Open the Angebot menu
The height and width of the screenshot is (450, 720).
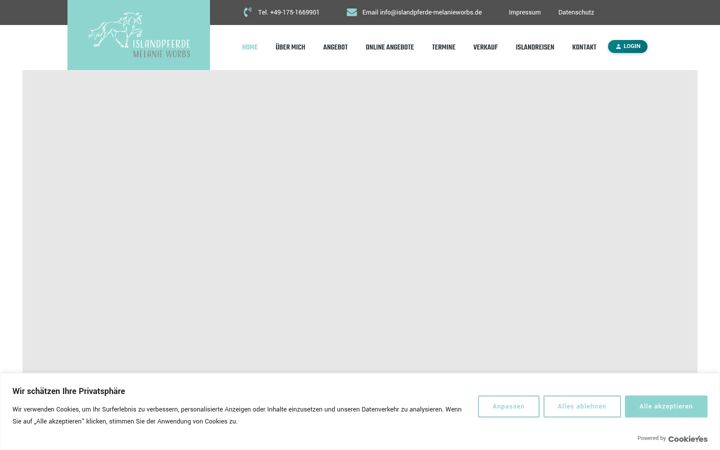pos(335,47)
